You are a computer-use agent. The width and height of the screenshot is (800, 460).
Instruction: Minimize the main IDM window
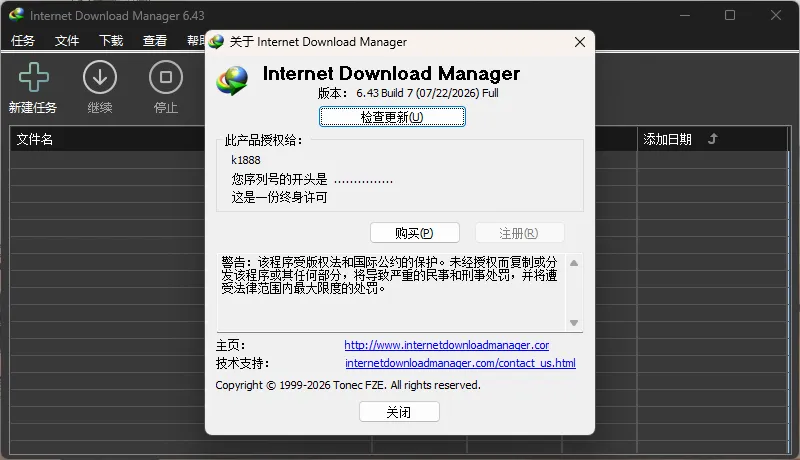click(x=685, y=15)
